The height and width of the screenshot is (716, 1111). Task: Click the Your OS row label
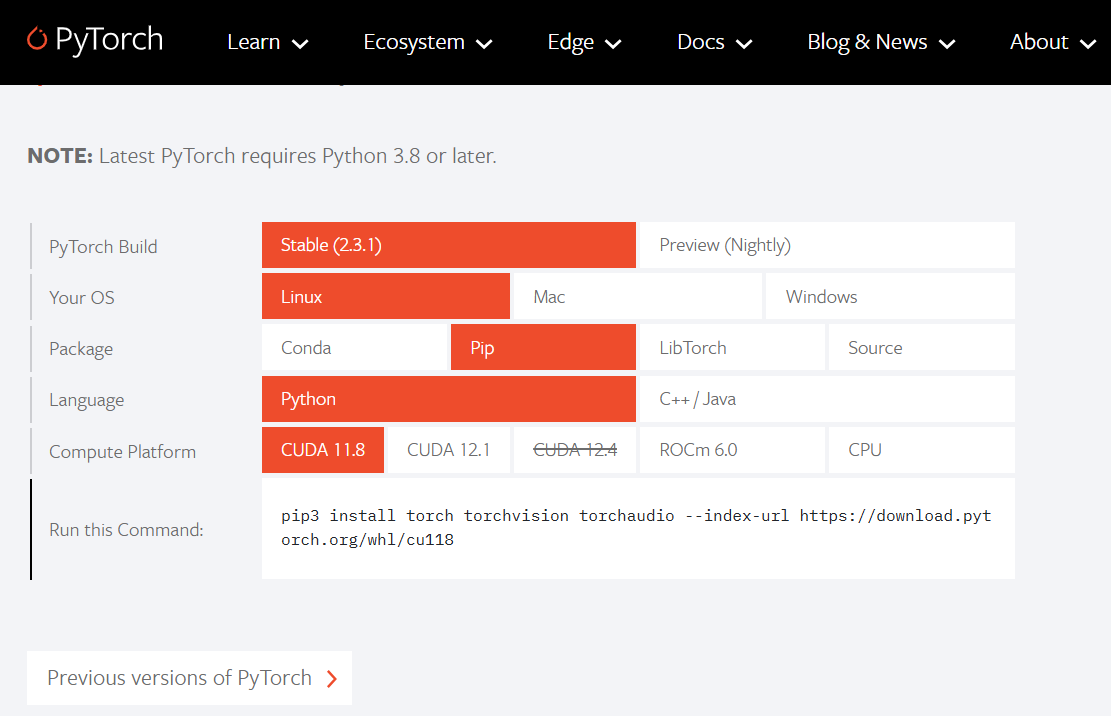coord(81,297)
